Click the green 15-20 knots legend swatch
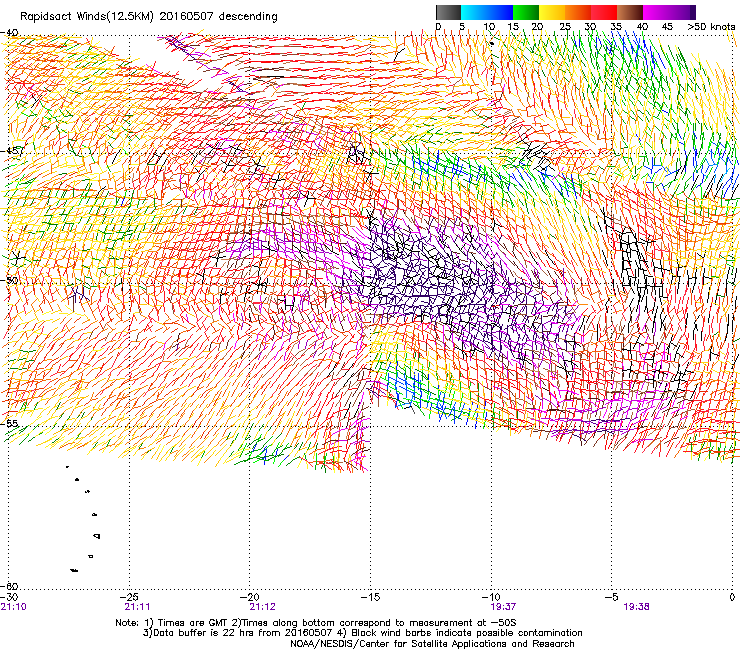The image size is (740, 650). click(526, 12)
